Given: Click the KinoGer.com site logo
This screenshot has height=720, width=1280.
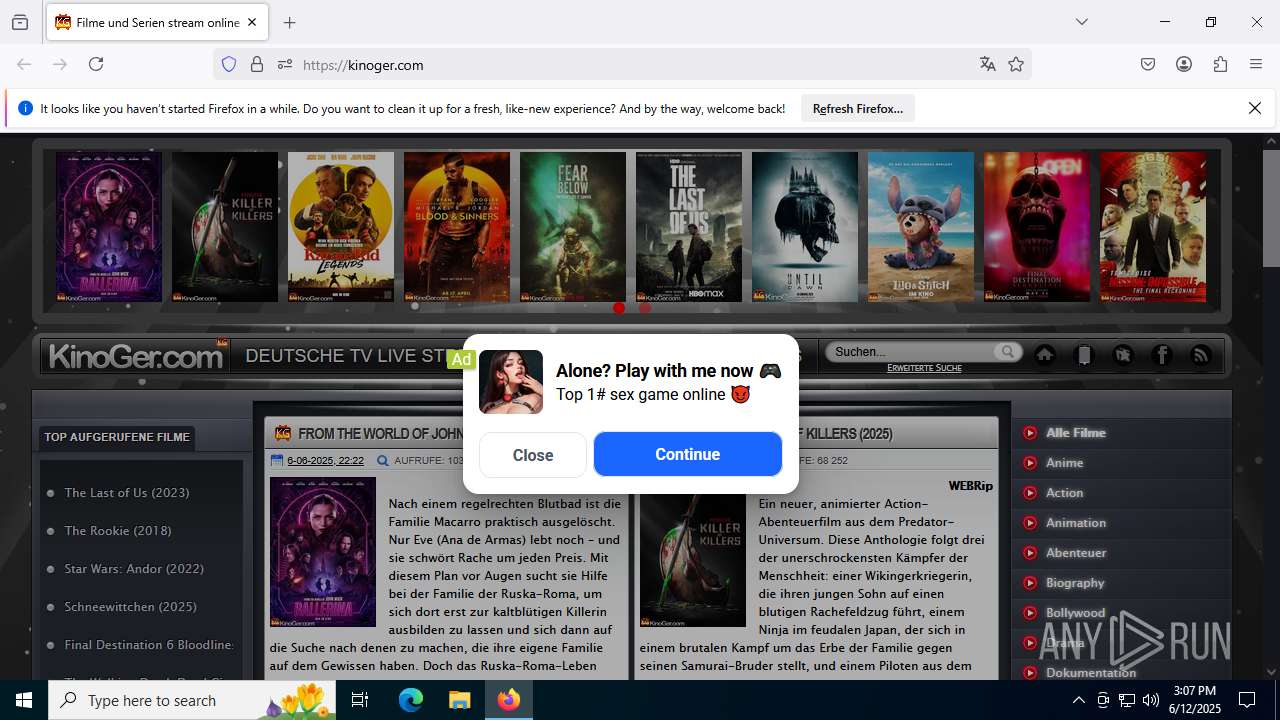Looking at the screenshot, I should (x=137, y=356).
